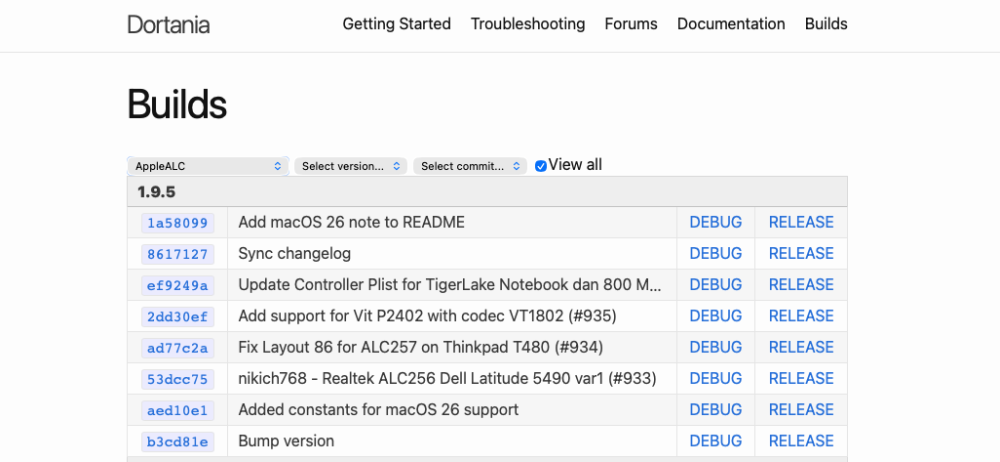Select the Builds page heading
1000x462 pixels.
pyautogui.click(x=177, y=105)
